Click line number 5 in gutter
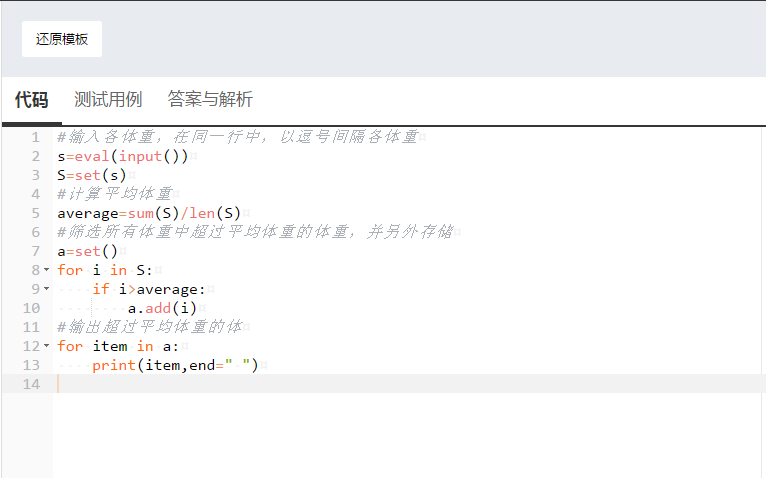Screen dimensions: 766x478 (35, 213)
